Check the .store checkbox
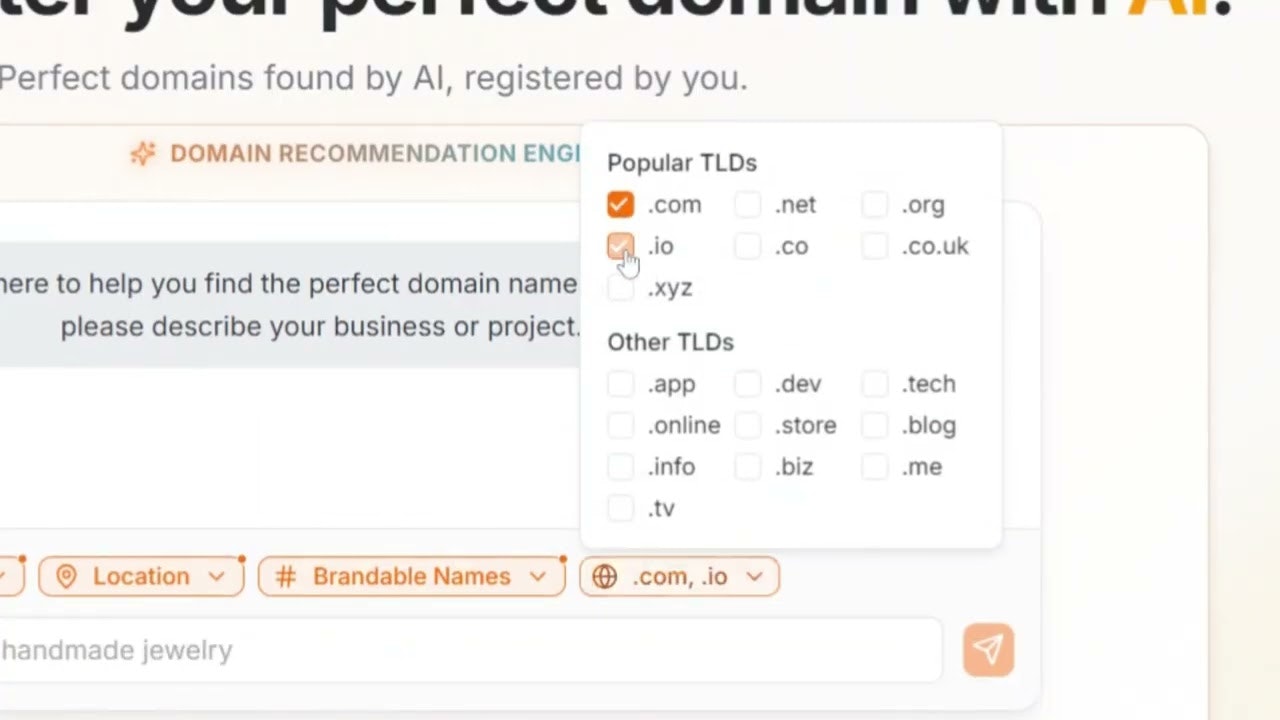The height and width of the screenshot is (720, 1280). pos(747,425)
